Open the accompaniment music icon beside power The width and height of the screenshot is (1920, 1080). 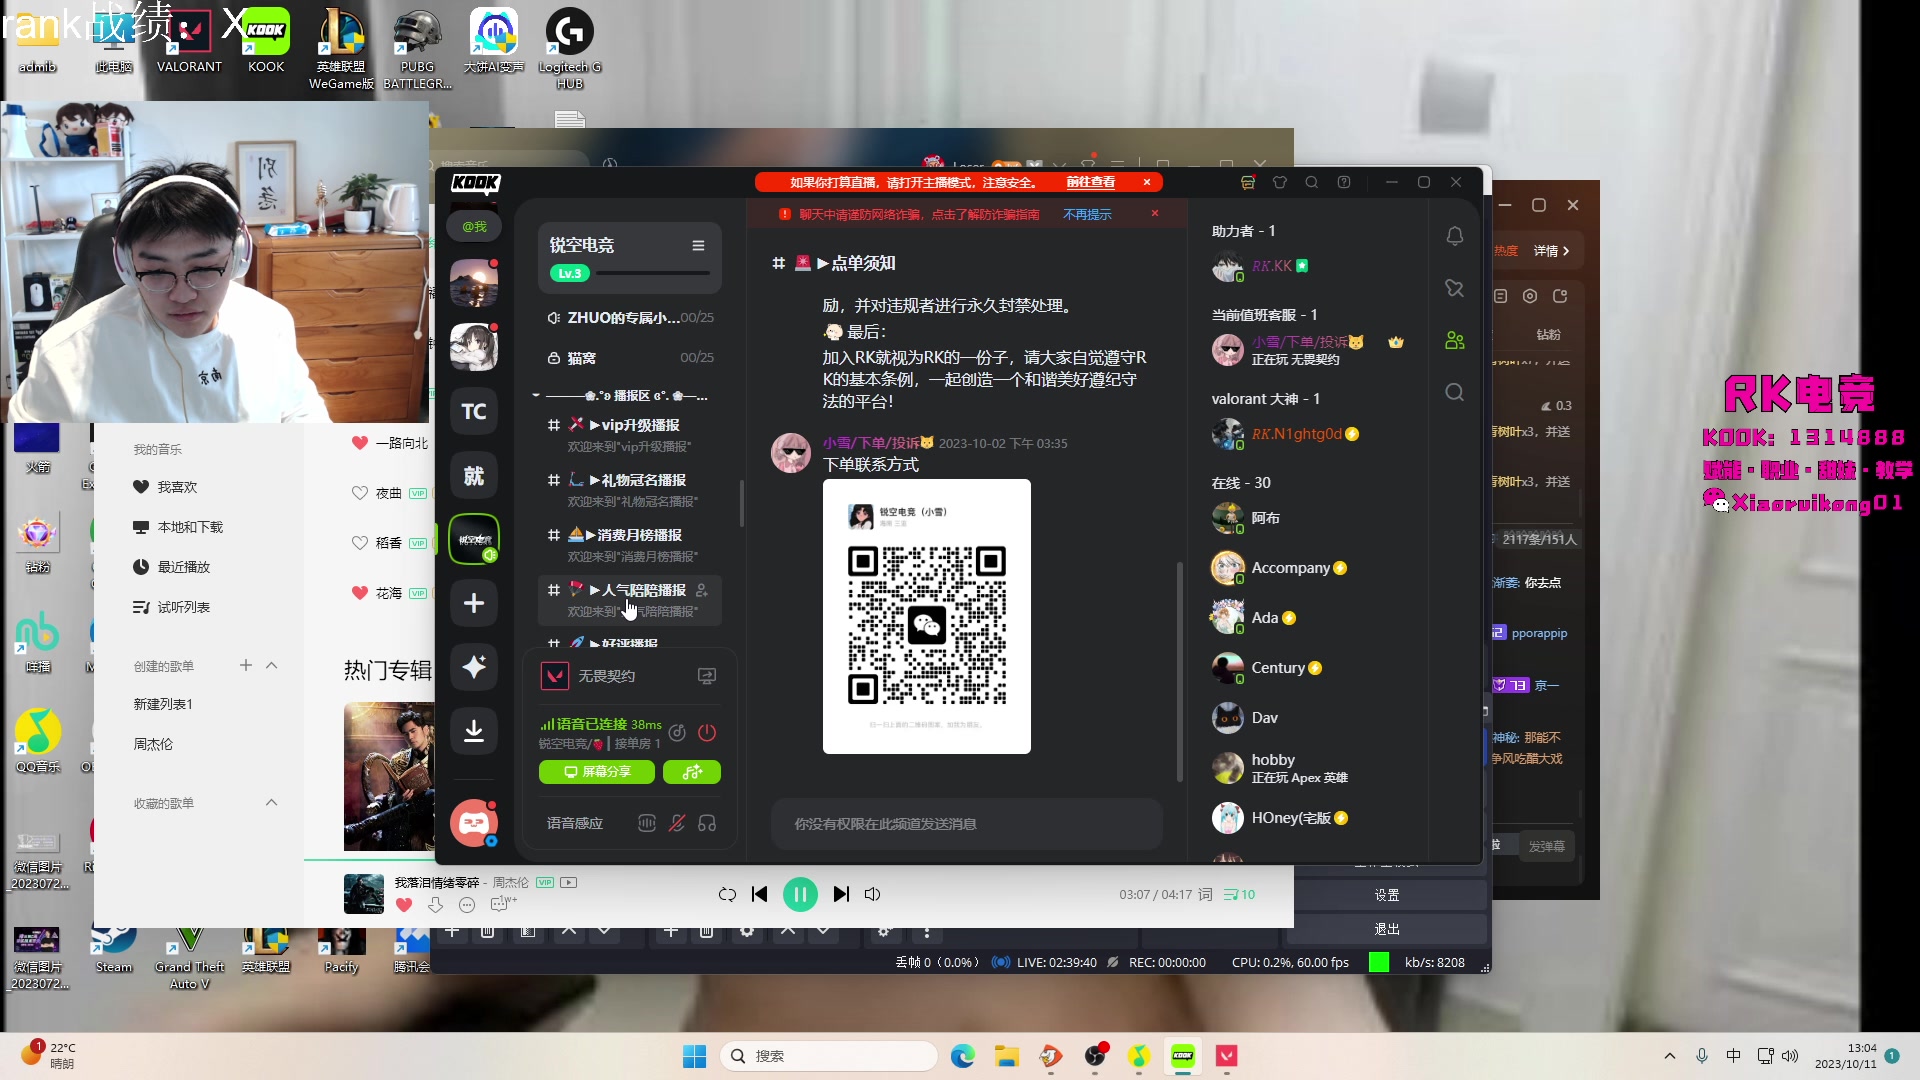tap(677, 733)
